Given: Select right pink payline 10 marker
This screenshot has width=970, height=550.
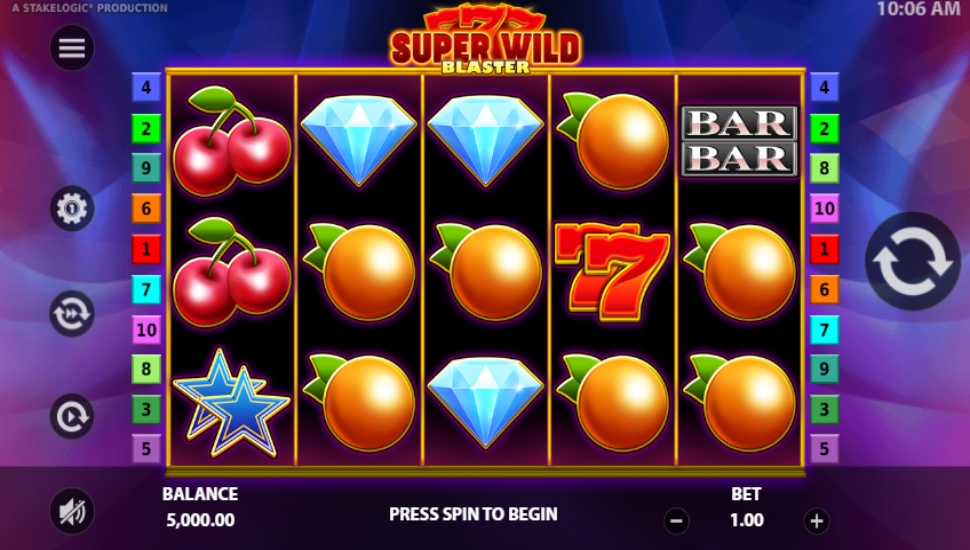Looking at the screenshot, I should tap(825, 208).
